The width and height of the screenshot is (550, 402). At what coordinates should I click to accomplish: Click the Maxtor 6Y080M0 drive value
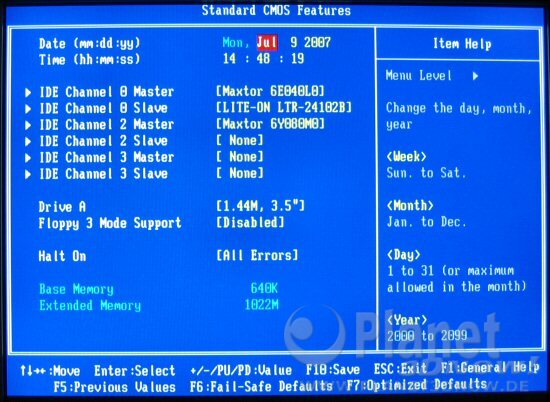270,124
